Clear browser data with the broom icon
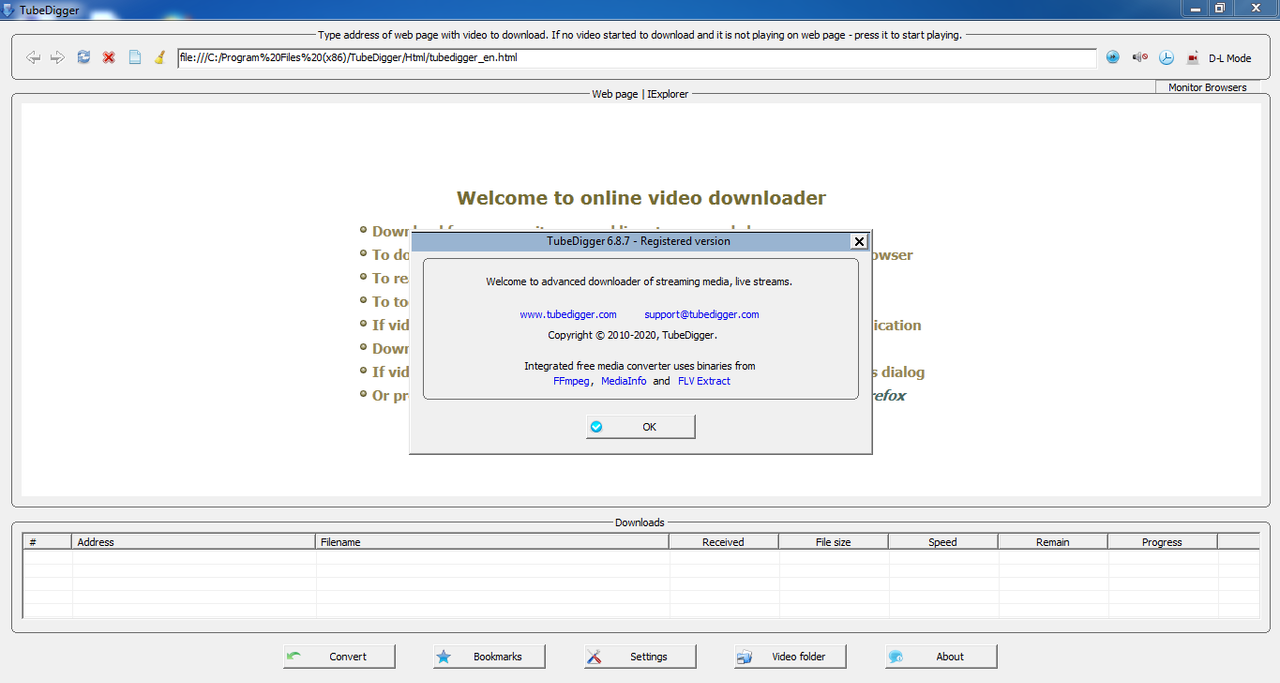Screen dimensions: 1280x683 point(159,58)
